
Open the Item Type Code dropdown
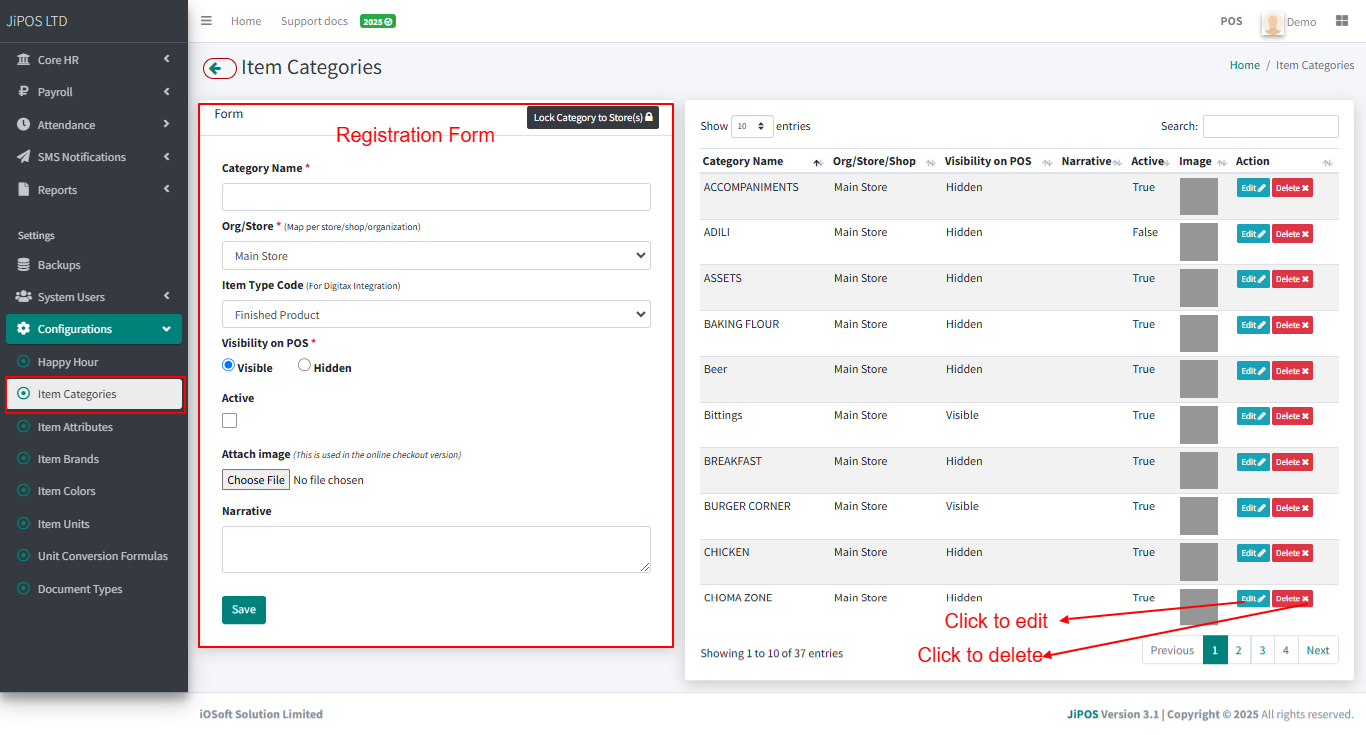(435, 313)
